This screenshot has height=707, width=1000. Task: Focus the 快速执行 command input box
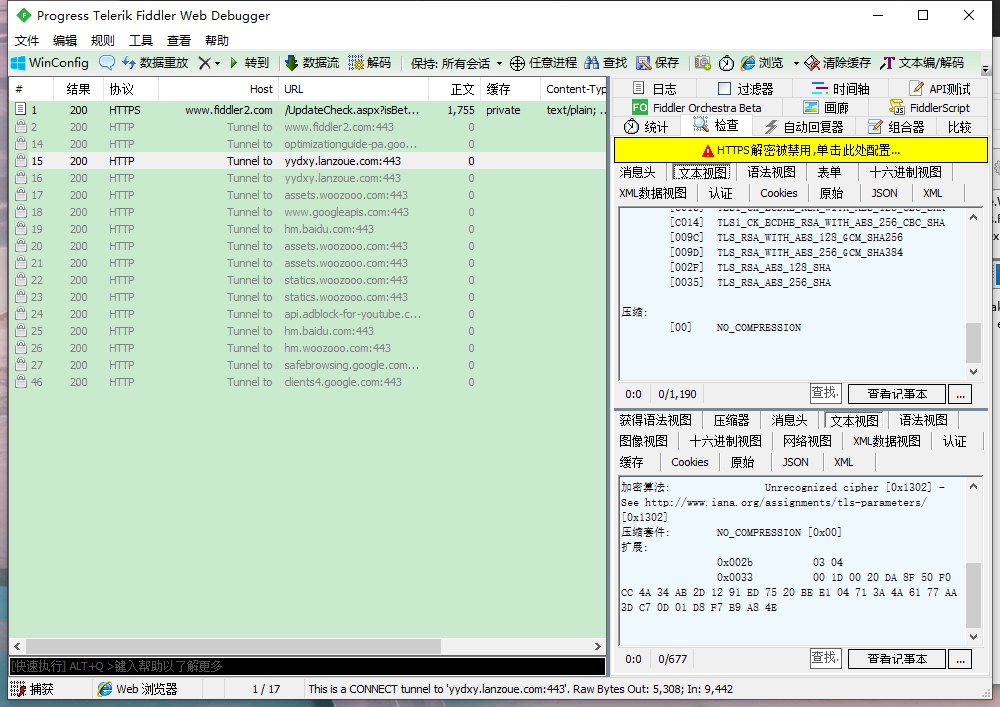point(307,666)
